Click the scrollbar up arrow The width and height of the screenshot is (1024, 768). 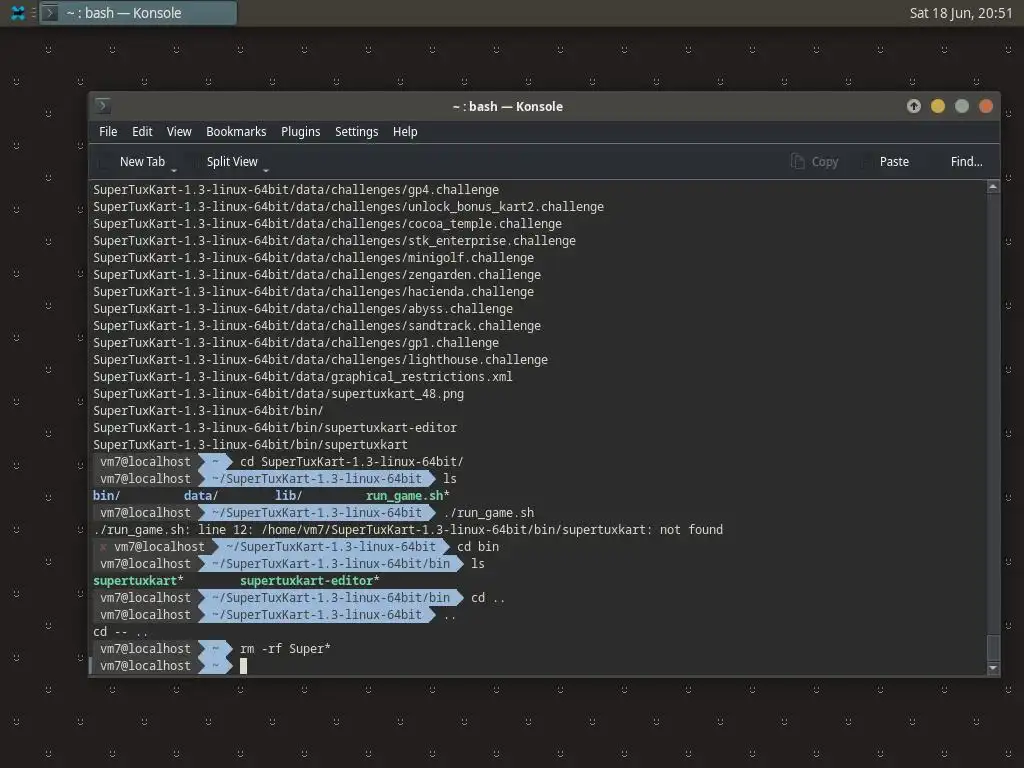tap(993, 187)
